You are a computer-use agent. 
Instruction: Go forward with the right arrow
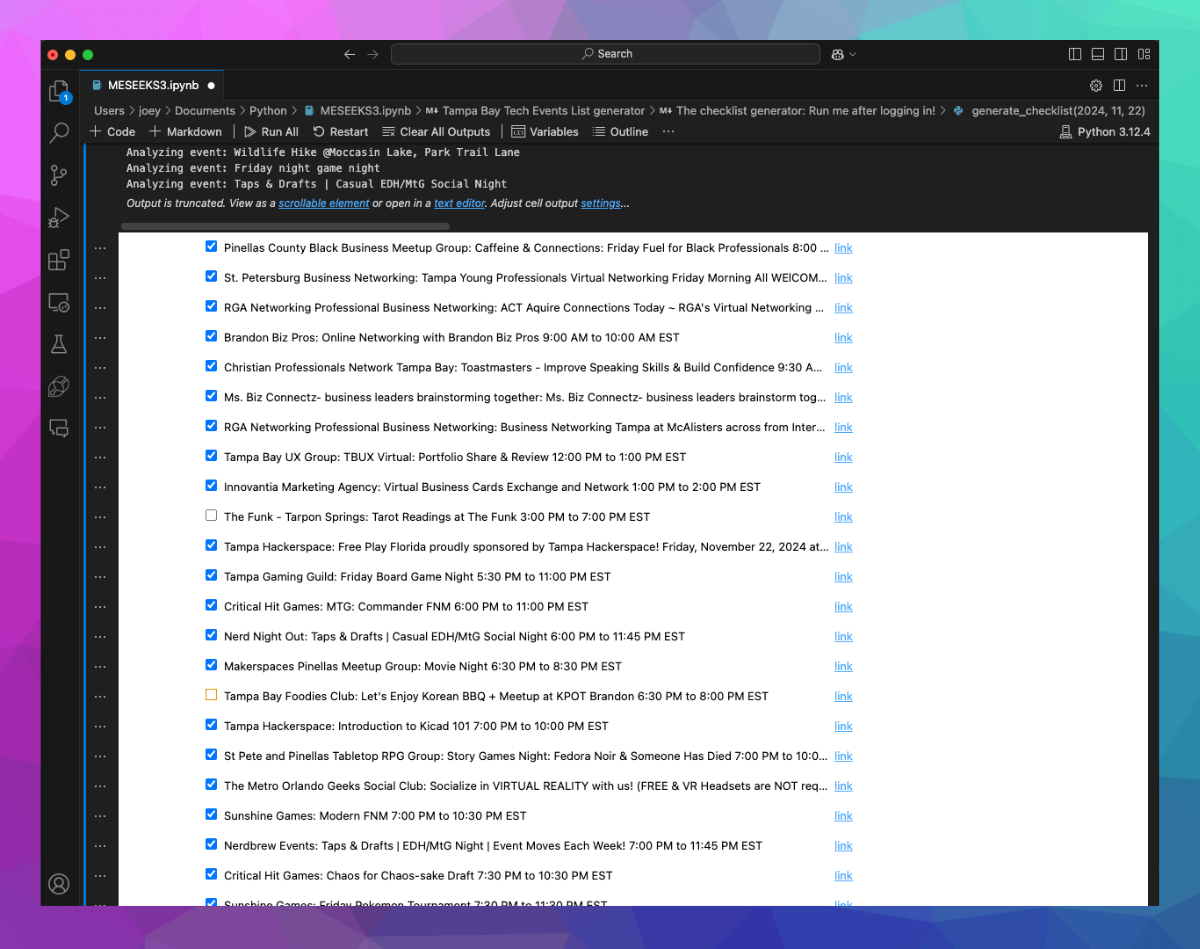coord(373,54)
